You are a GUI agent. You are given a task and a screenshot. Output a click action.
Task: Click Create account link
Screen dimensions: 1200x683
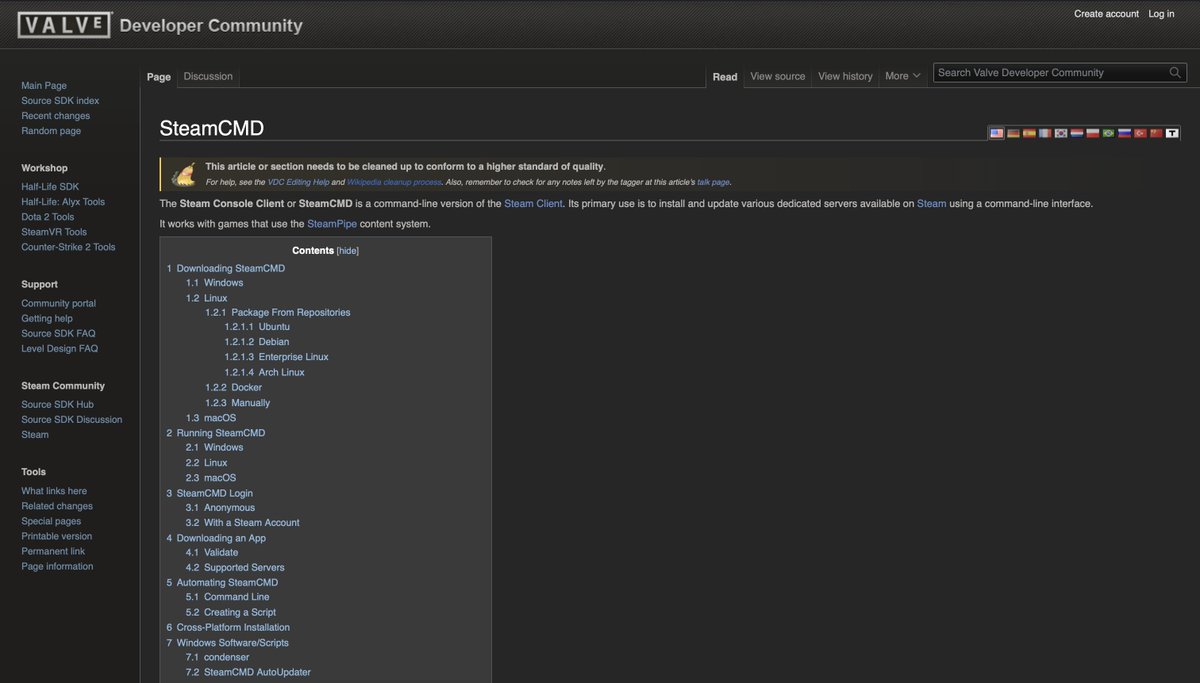pos(1106,14)
